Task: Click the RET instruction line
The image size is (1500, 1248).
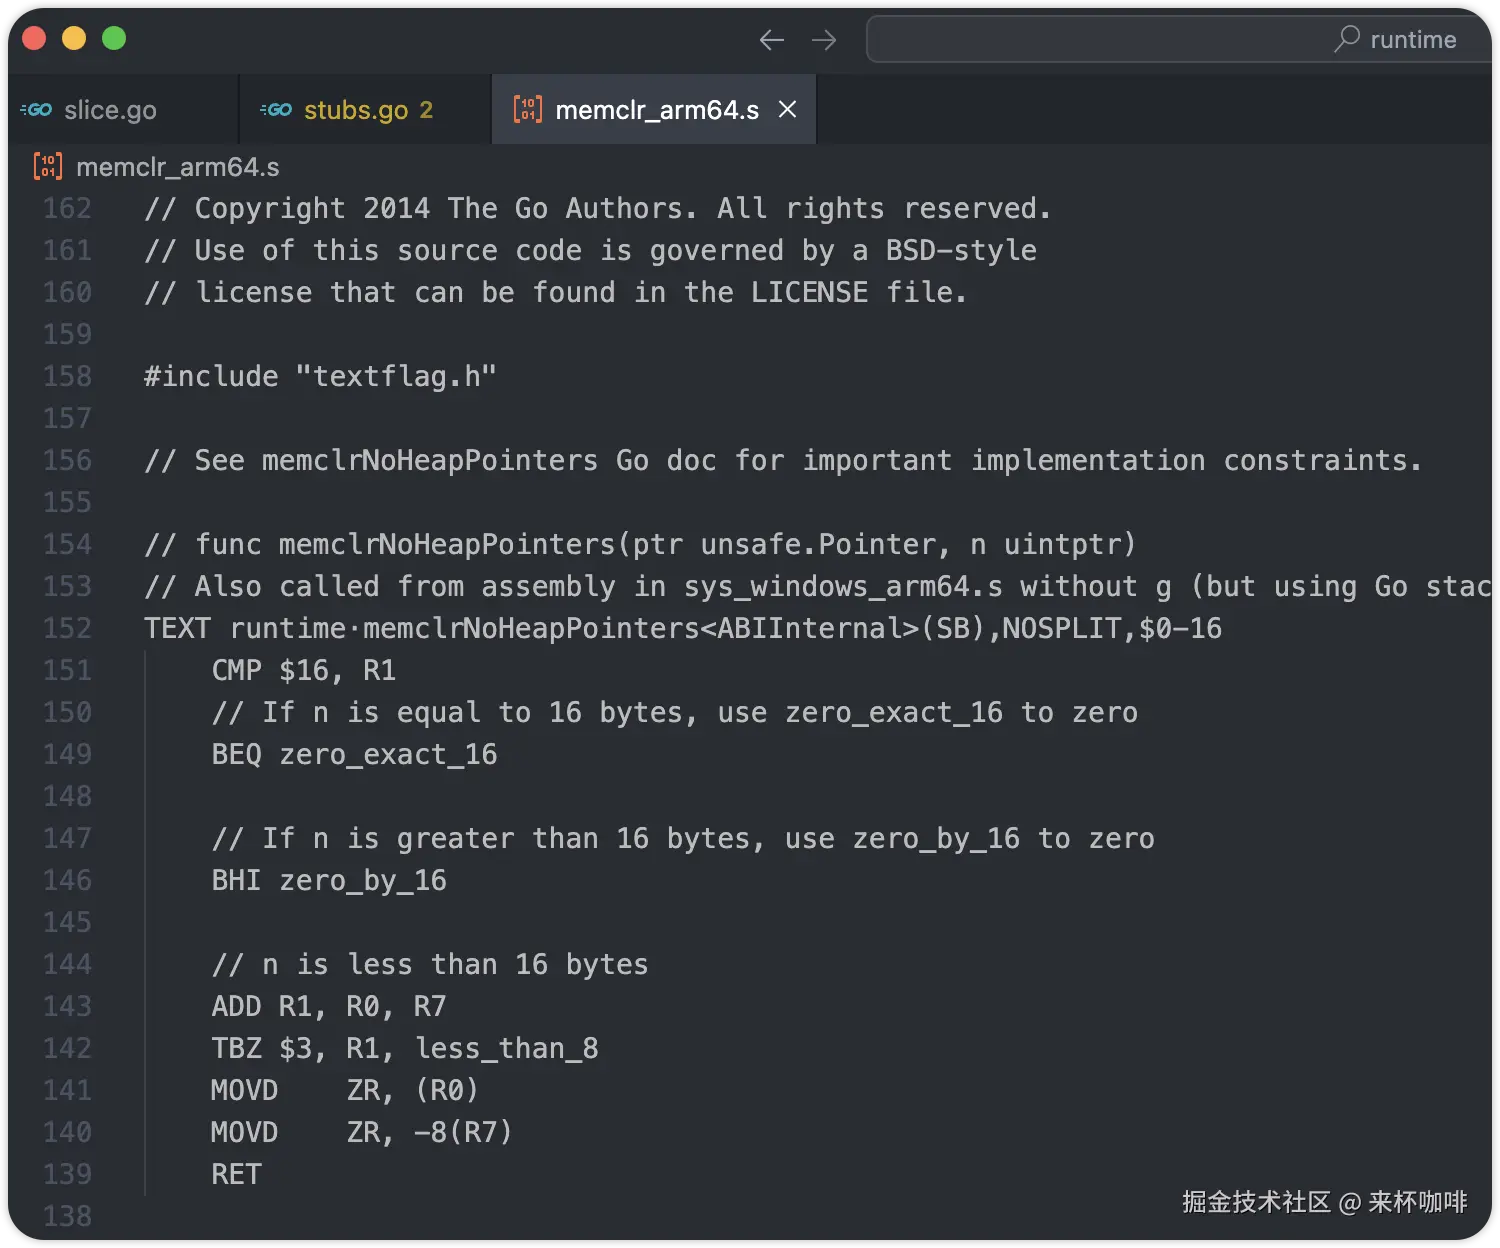Action: pyautogui.click(x=236, y=1174)
